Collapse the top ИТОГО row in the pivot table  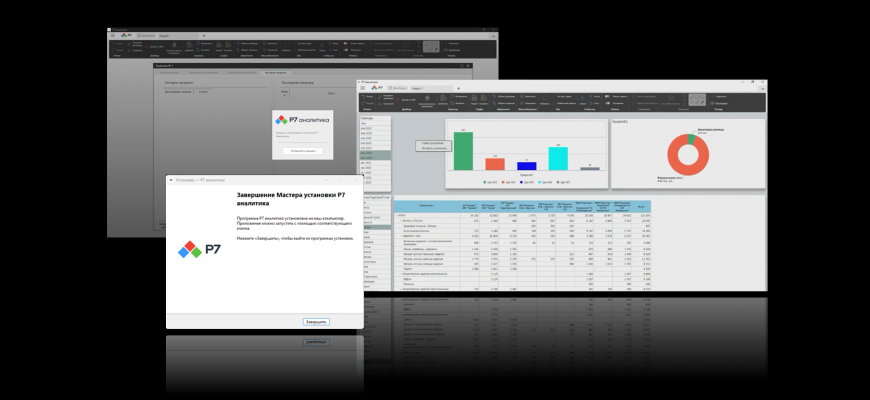coord(397,215)
